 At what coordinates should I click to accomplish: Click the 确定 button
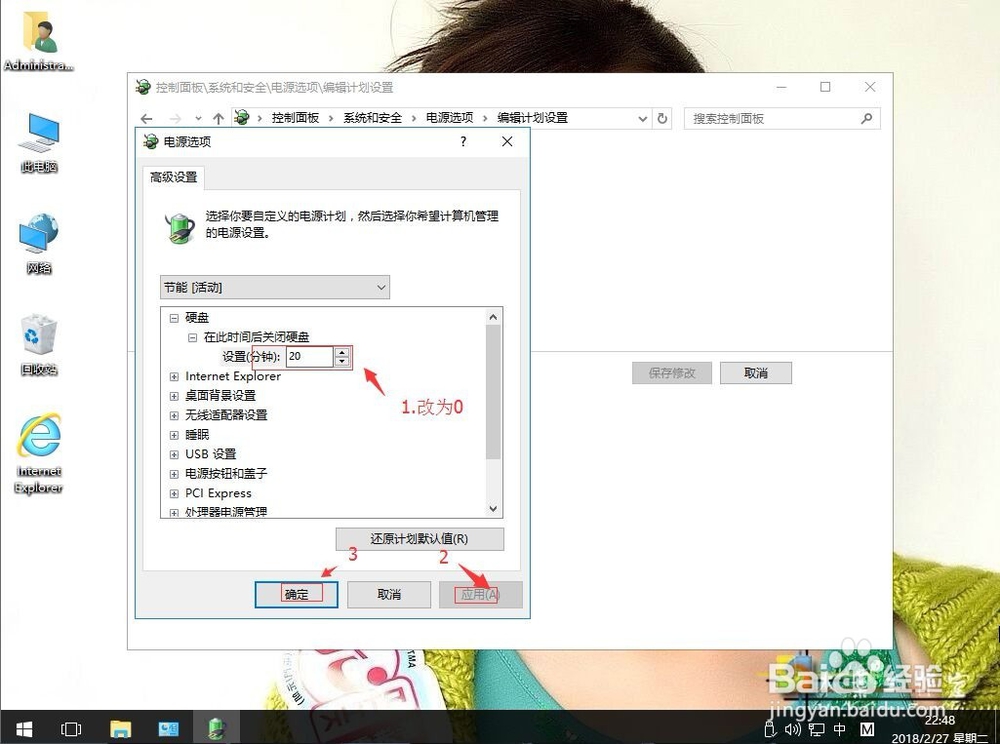pos(296,594)
